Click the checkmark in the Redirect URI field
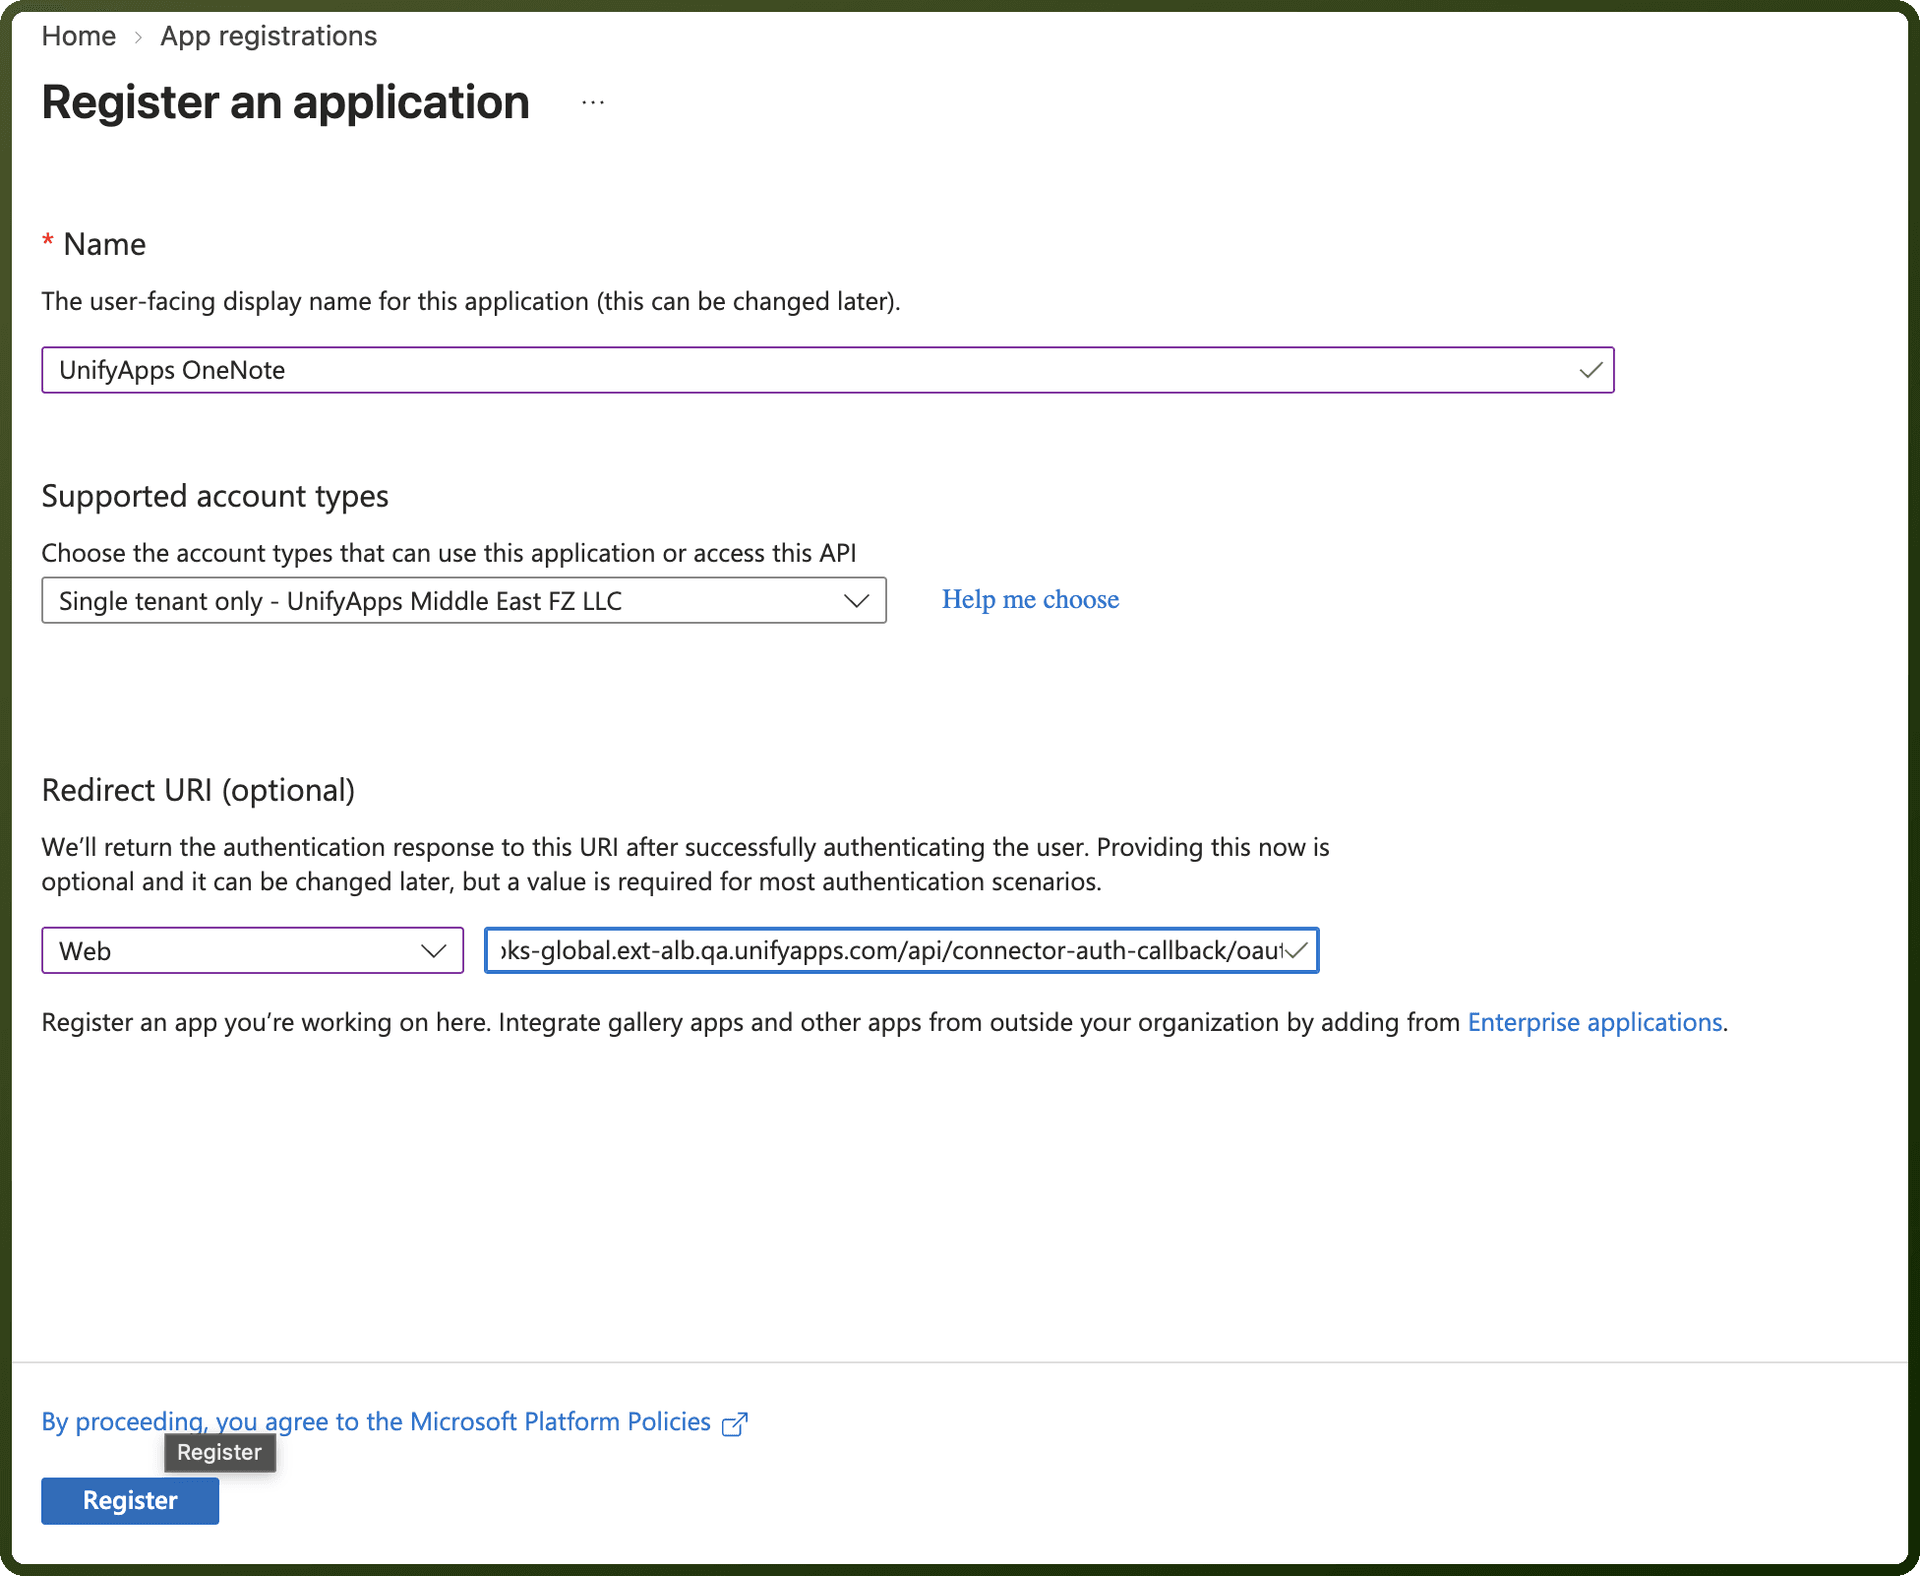 [x=1296, y=950]
